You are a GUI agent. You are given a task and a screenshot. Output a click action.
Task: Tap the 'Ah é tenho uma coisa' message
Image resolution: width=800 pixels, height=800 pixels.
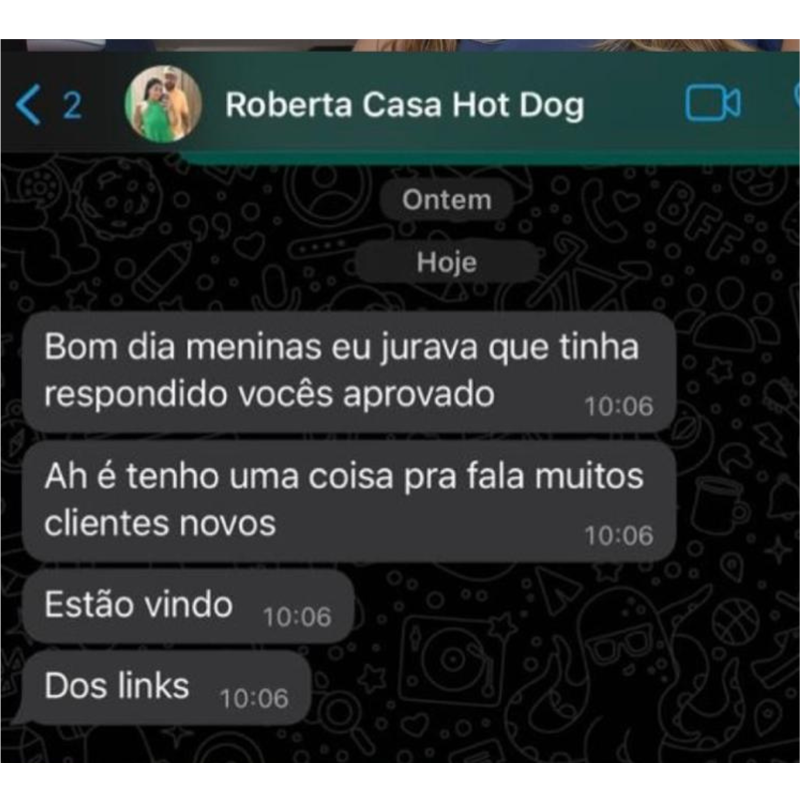tap(349, 501)
